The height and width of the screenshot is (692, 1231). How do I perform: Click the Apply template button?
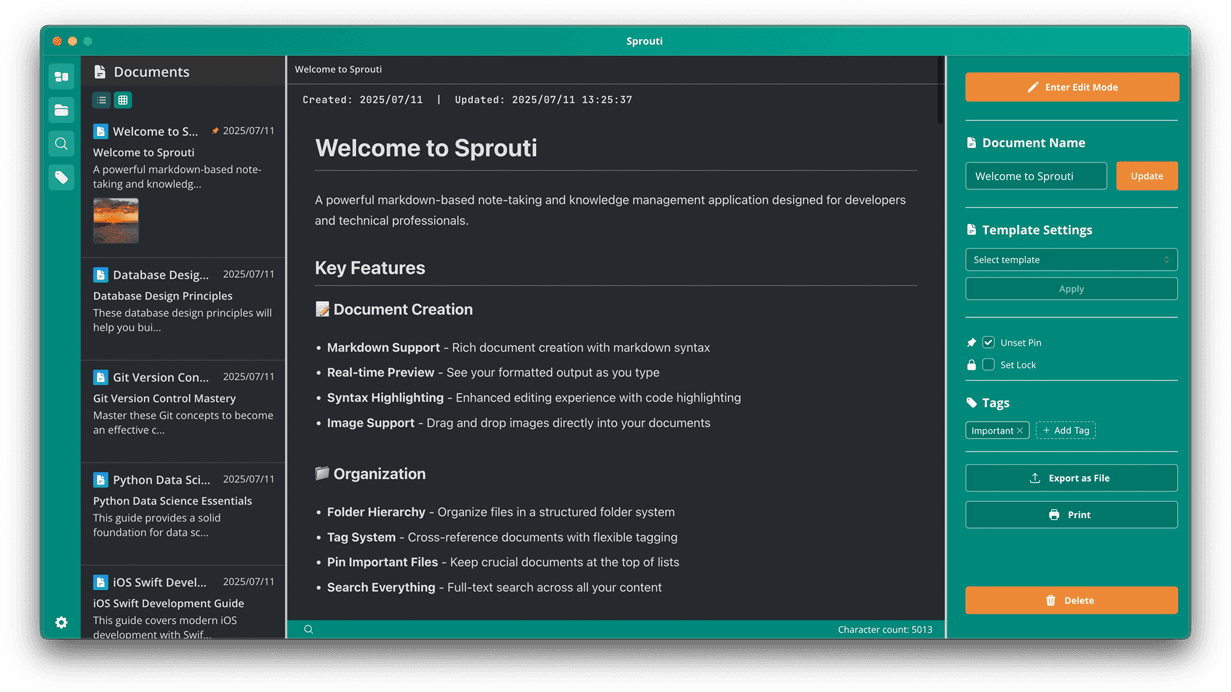tap(1072, 289)
